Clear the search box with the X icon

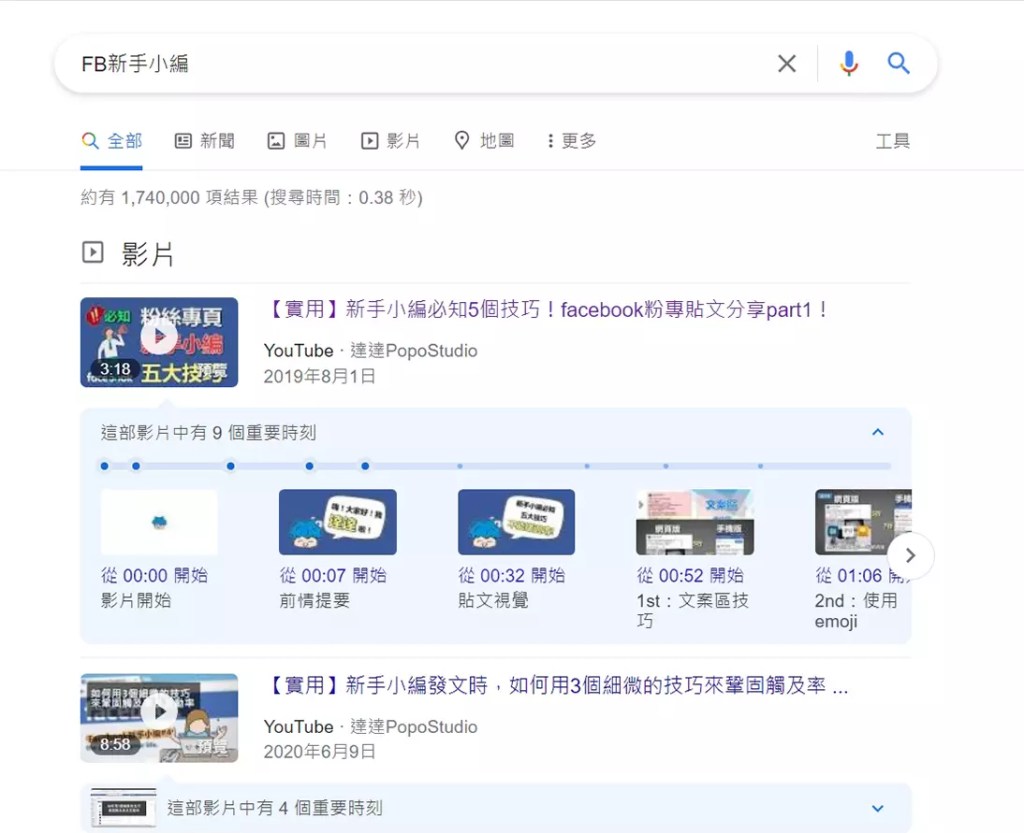(x=787, y=64)
